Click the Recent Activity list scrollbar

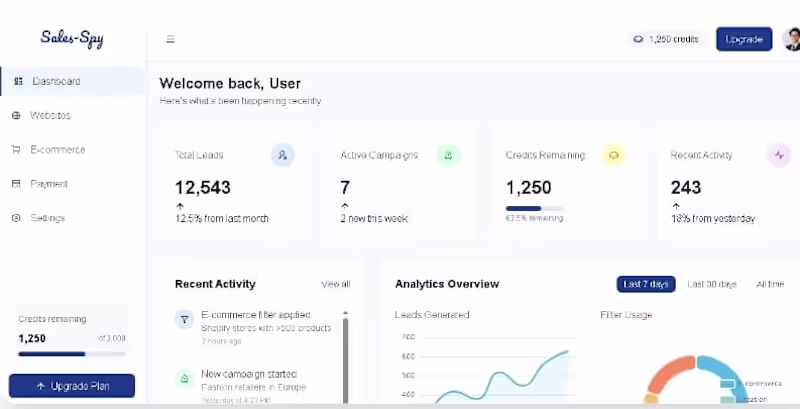[x=345, y=361]
